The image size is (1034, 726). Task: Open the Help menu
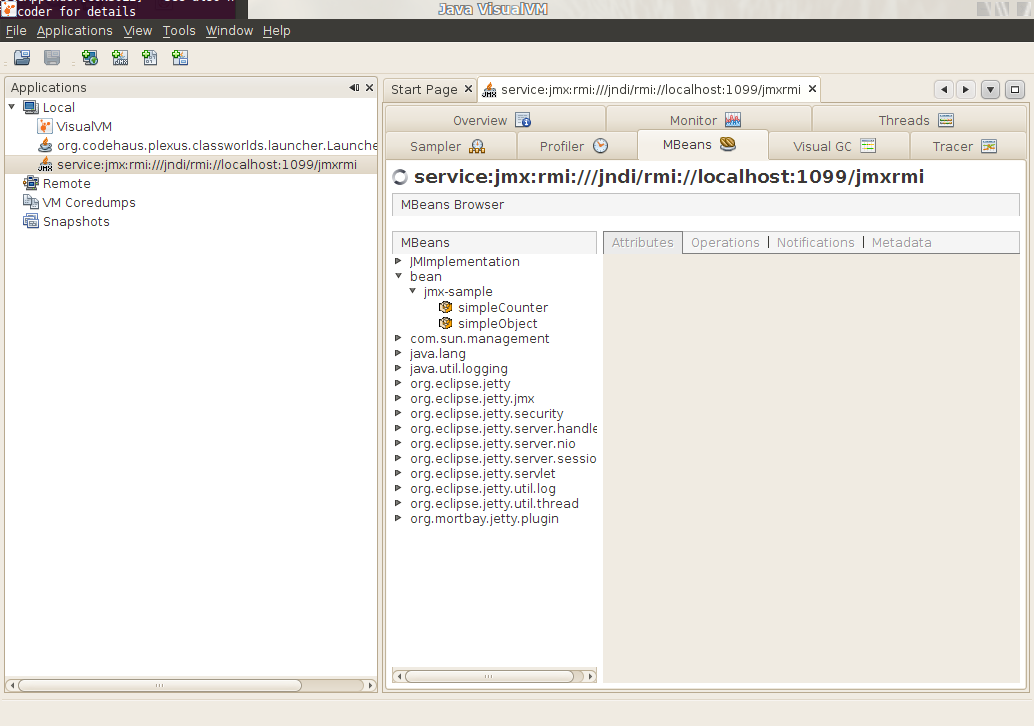(x=276, y=31)
